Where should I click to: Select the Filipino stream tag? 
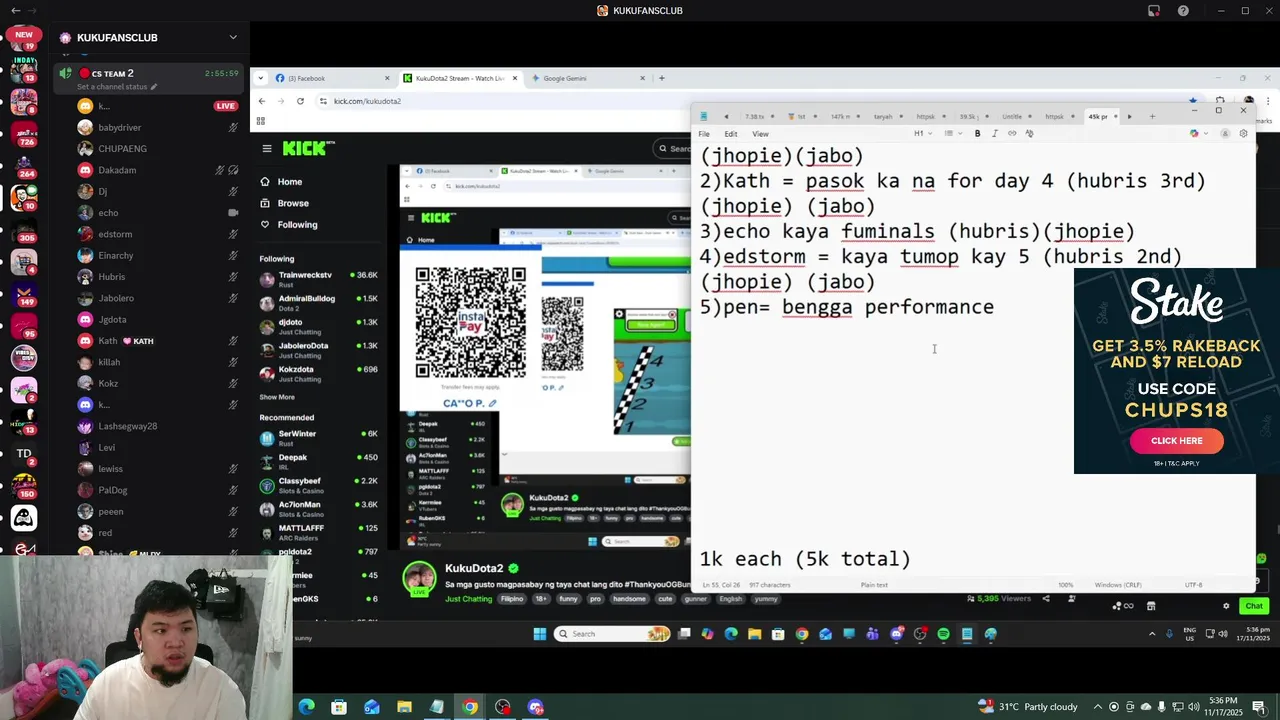tap(512, 599)
